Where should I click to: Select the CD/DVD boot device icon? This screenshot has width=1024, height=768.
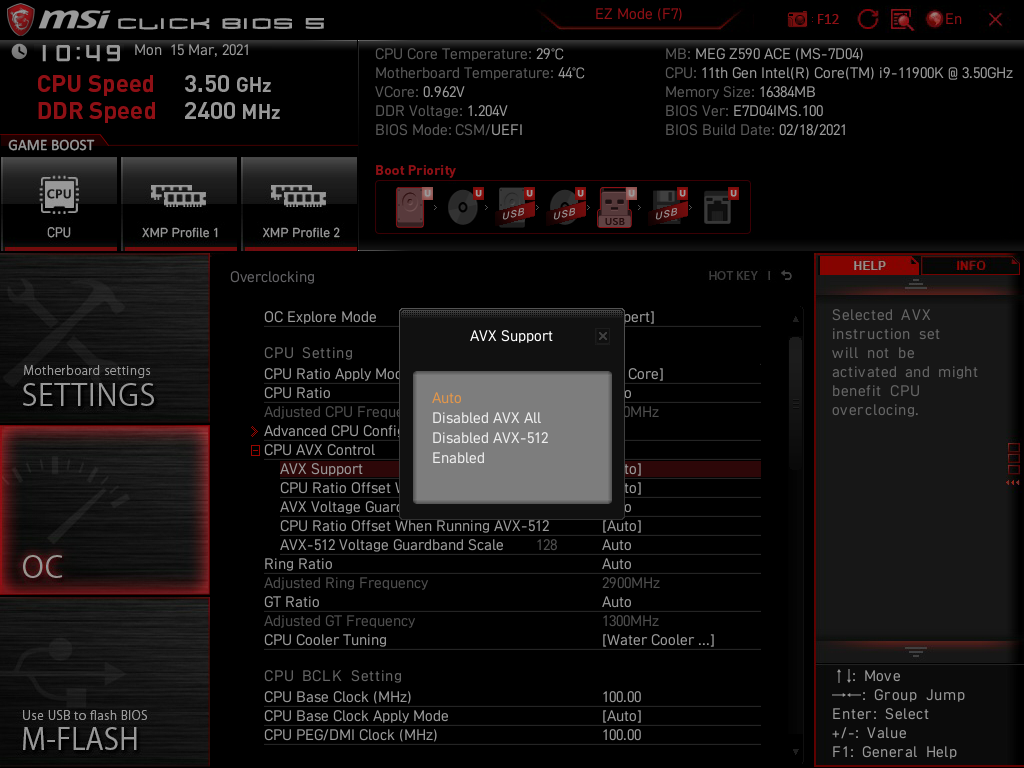pyautogui.click(x=464, y=207)
